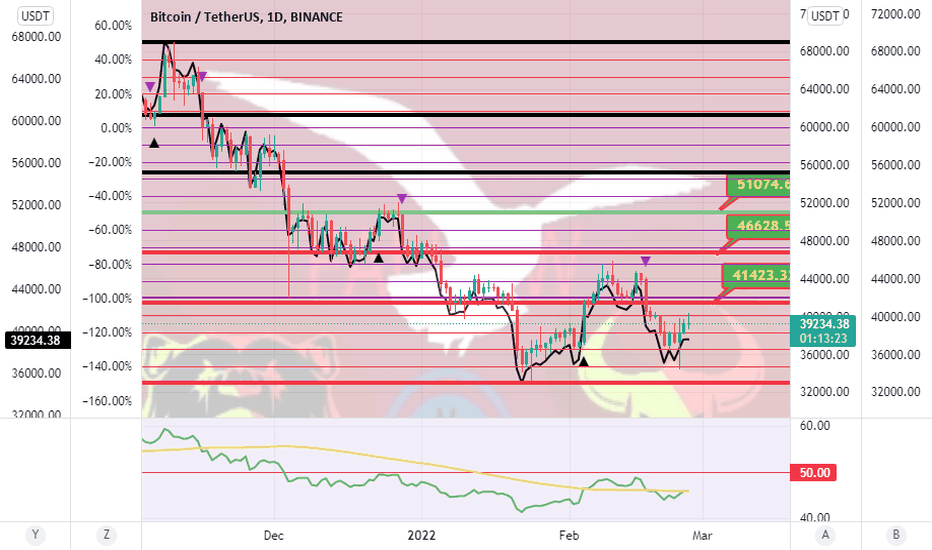Select the green 46628.5 price tag
This screenshot has width=932, height=550.
pyautogui.click(x=759, y=225)
